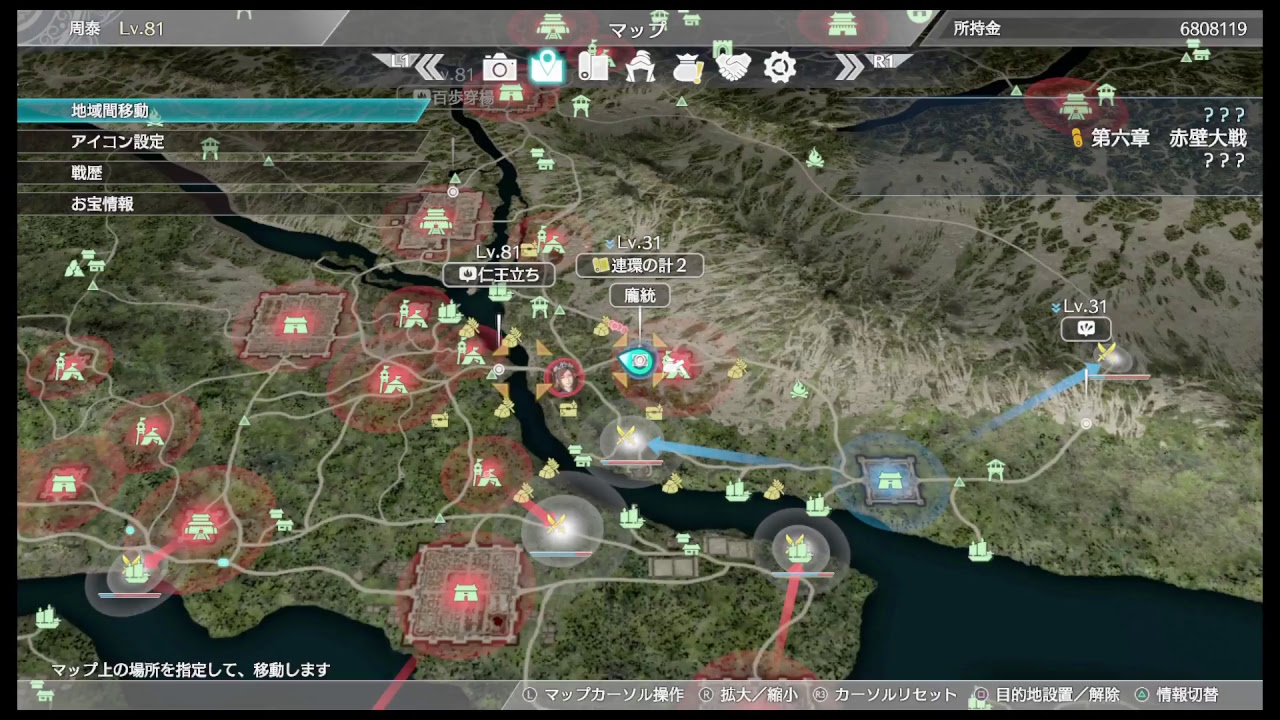
Task: Open the item pouch tab icon
Action: (x=688, y=67)
